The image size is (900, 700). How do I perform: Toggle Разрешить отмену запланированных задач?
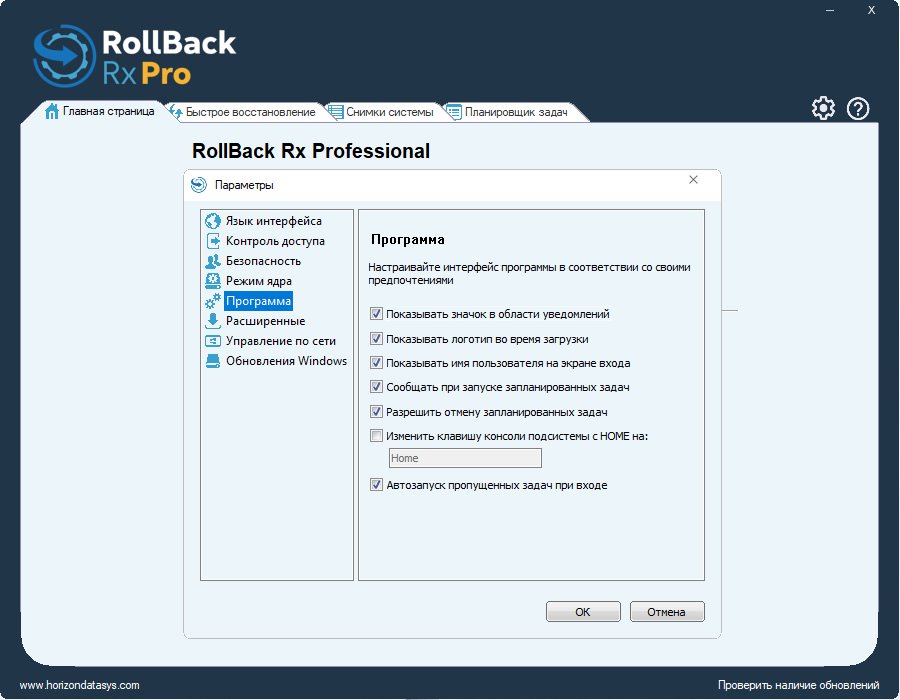point(376,411)
